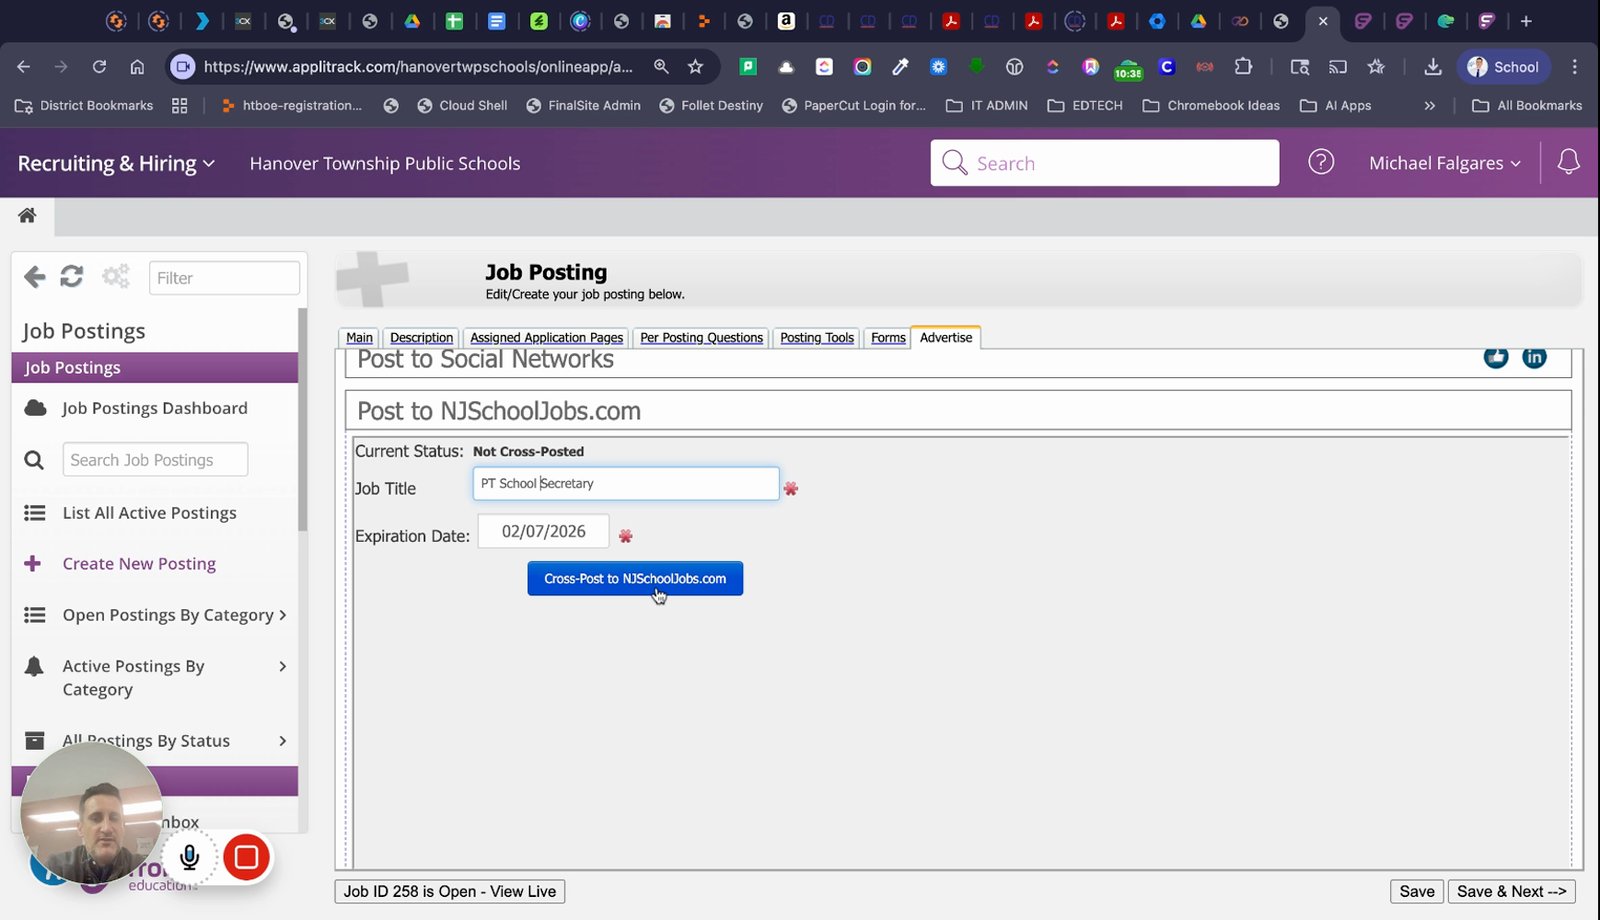Click the search magnifier next to Search Job Postings

coord(34,460)
